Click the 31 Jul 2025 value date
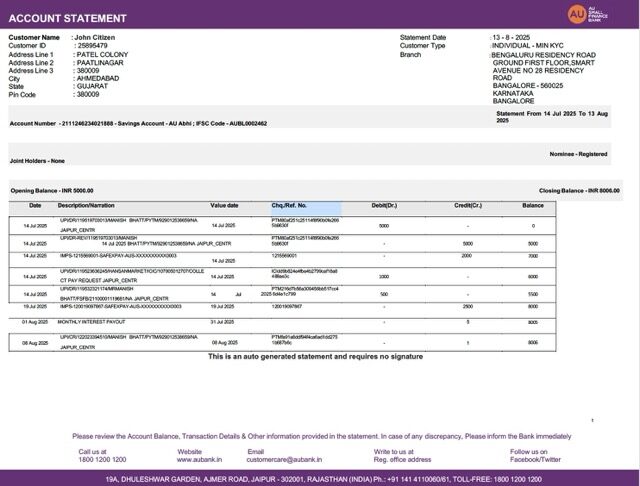 tap(222, 322)
